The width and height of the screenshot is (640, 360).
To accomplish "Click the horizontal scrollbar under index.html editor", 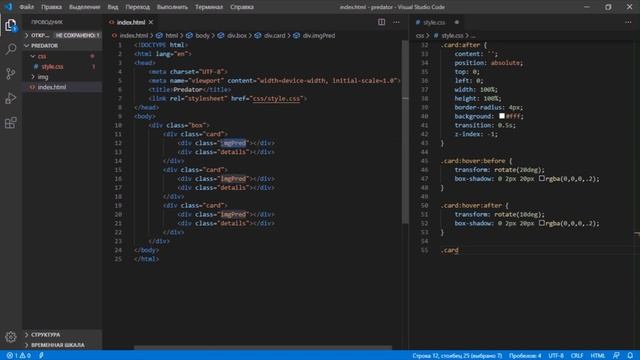I will [x=263, y=348].
